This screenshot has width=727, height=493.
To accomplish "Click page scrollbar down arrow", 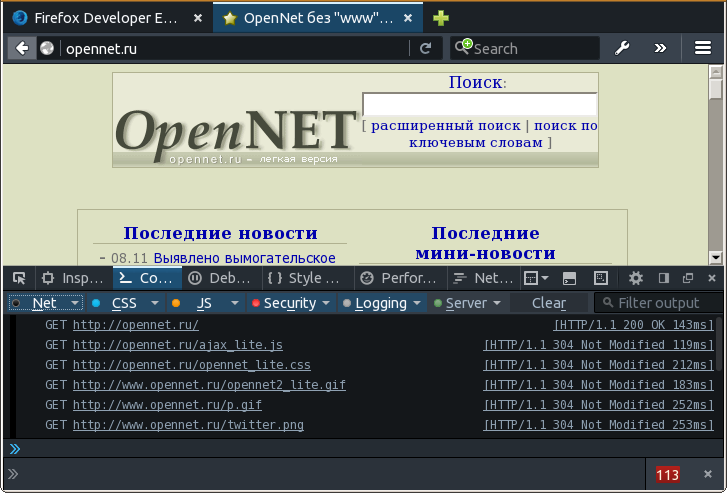I will (x=715, y=257).
